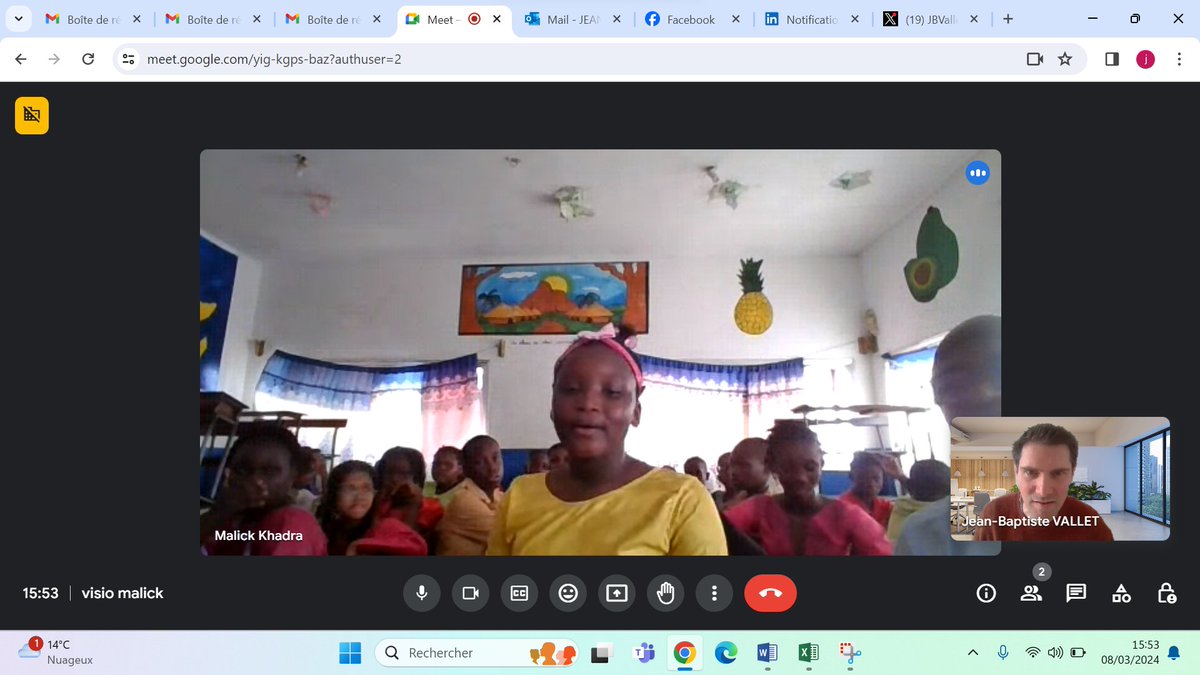Open more options three-dot menu
The image size is (1200, 675).
pos(714,593)
